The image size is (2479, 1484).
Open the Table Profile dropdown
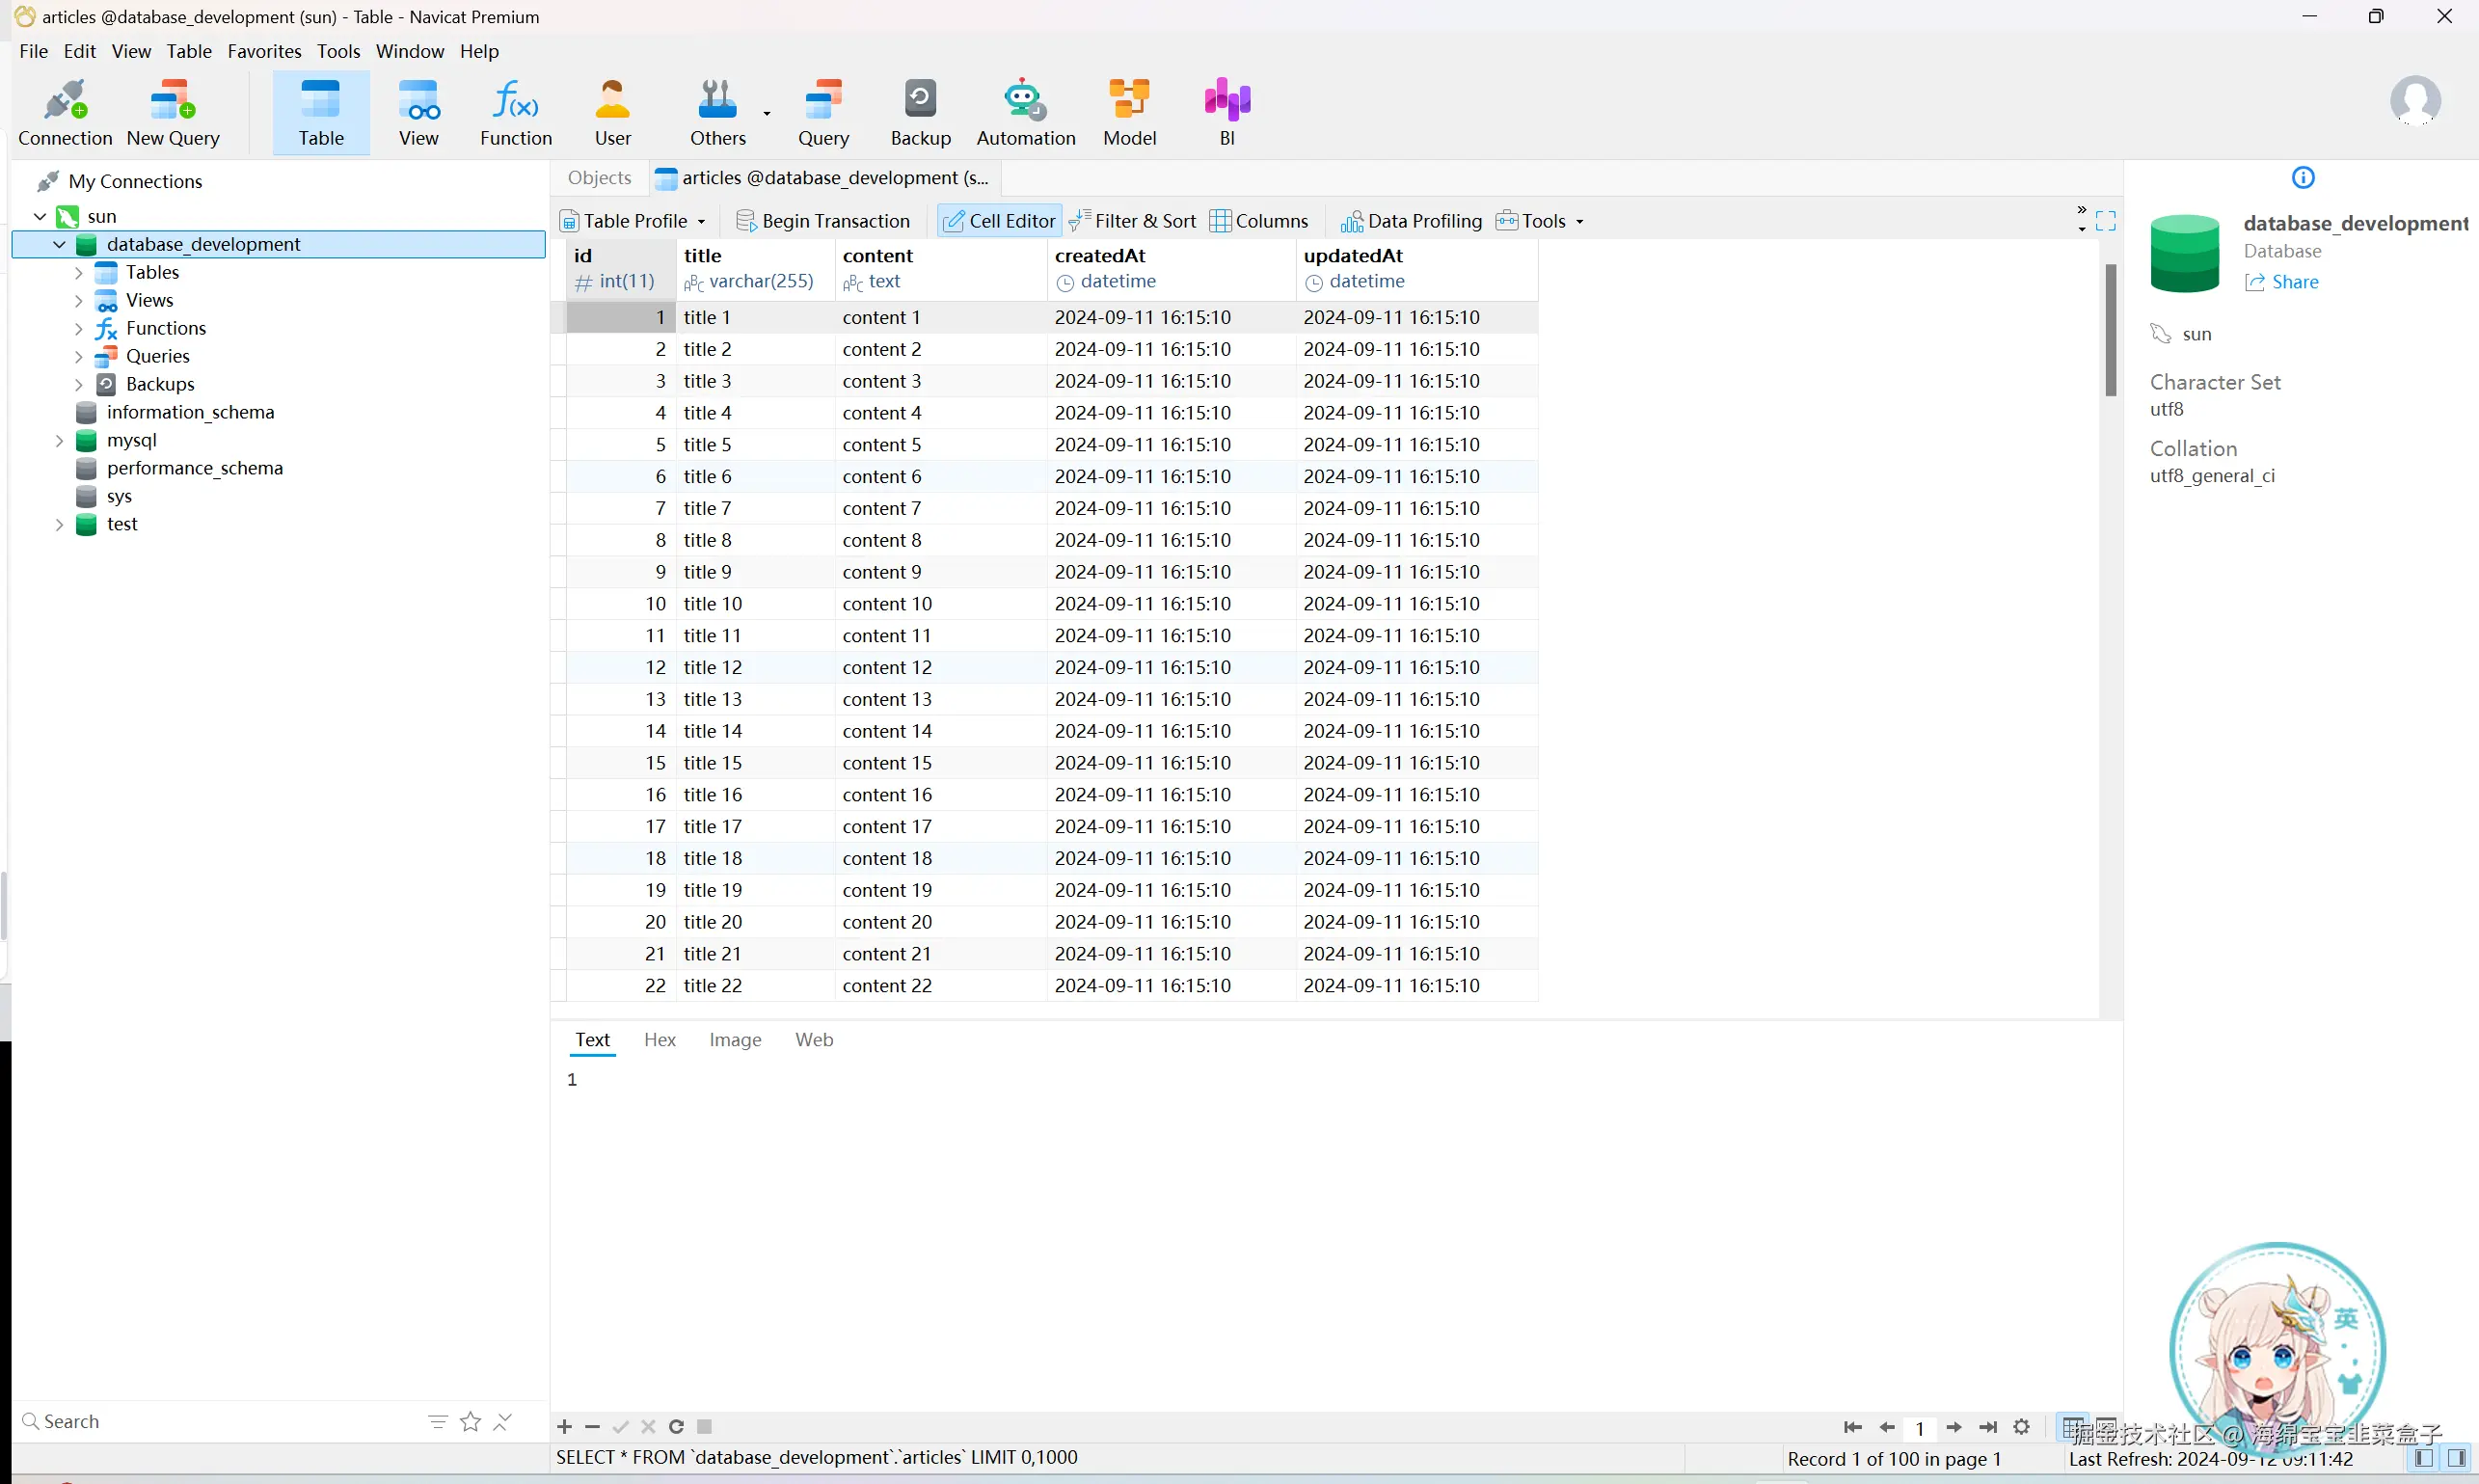click(633, 221)
